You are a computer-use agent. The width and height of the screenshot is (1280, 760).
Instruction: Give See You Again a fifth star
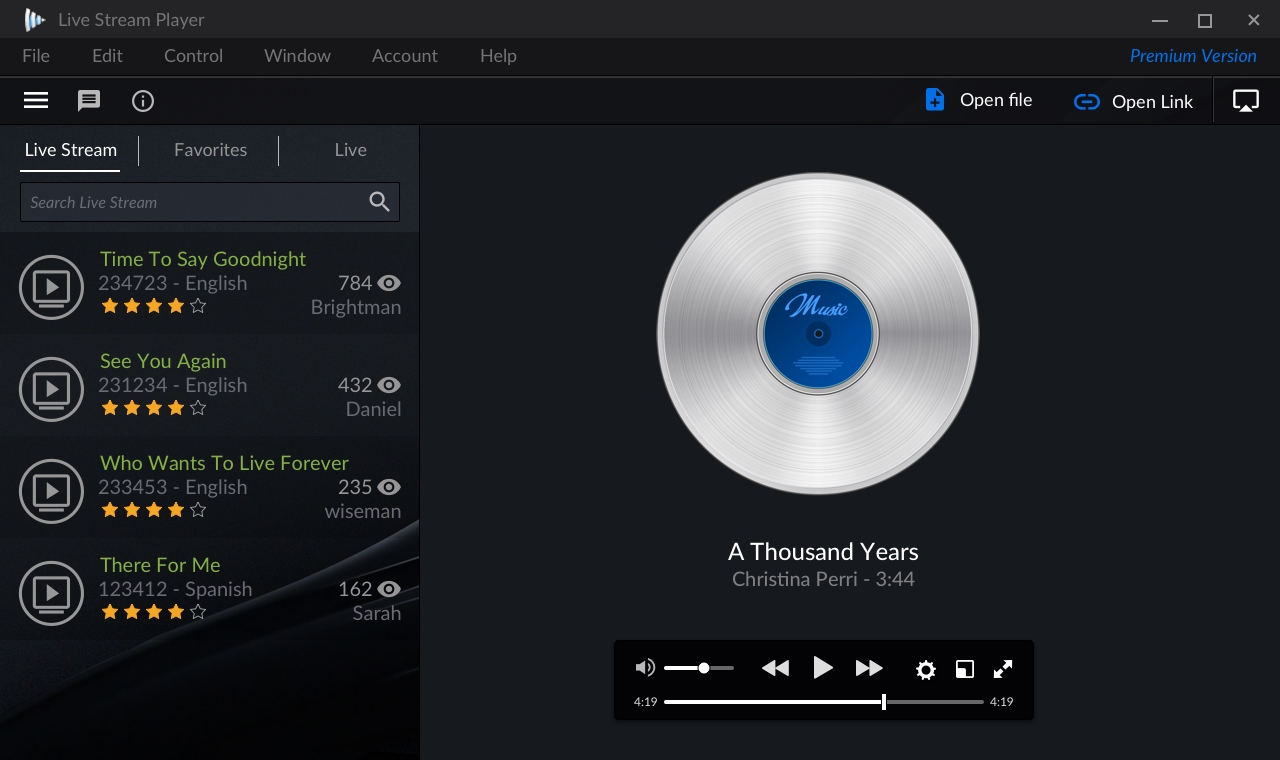click(199, 407)
